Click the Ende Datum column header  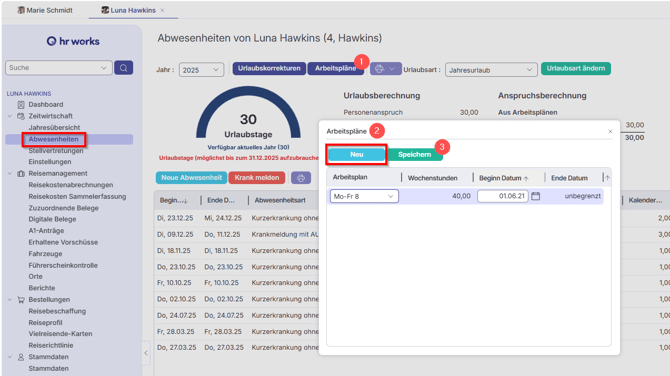click(x=569, y=178)
